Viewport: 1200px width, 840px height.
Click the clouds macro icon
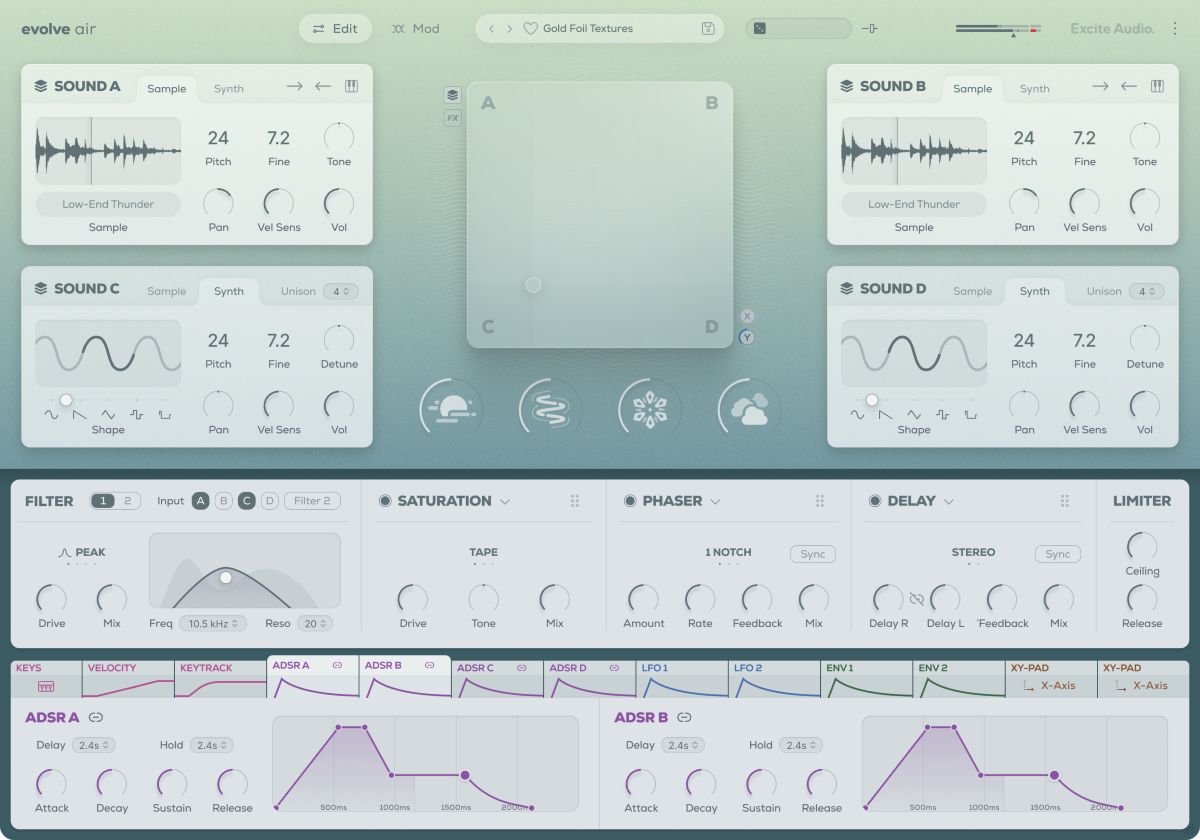point(748,409)
